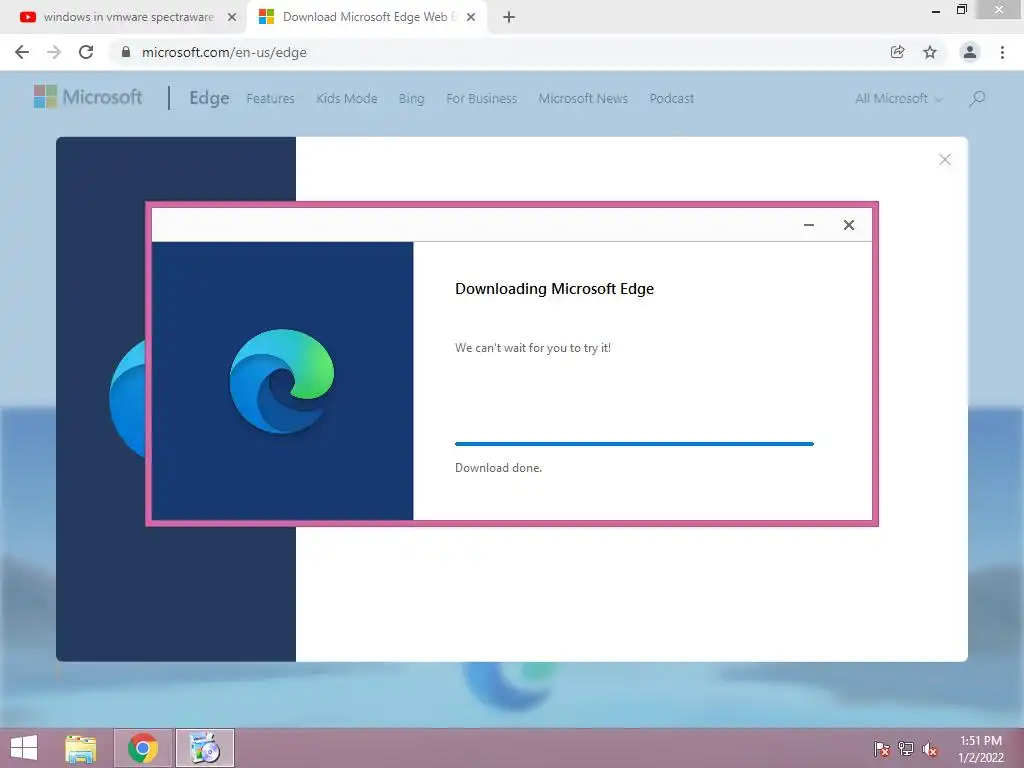Click the installer disc icon in taskbar

205,748
